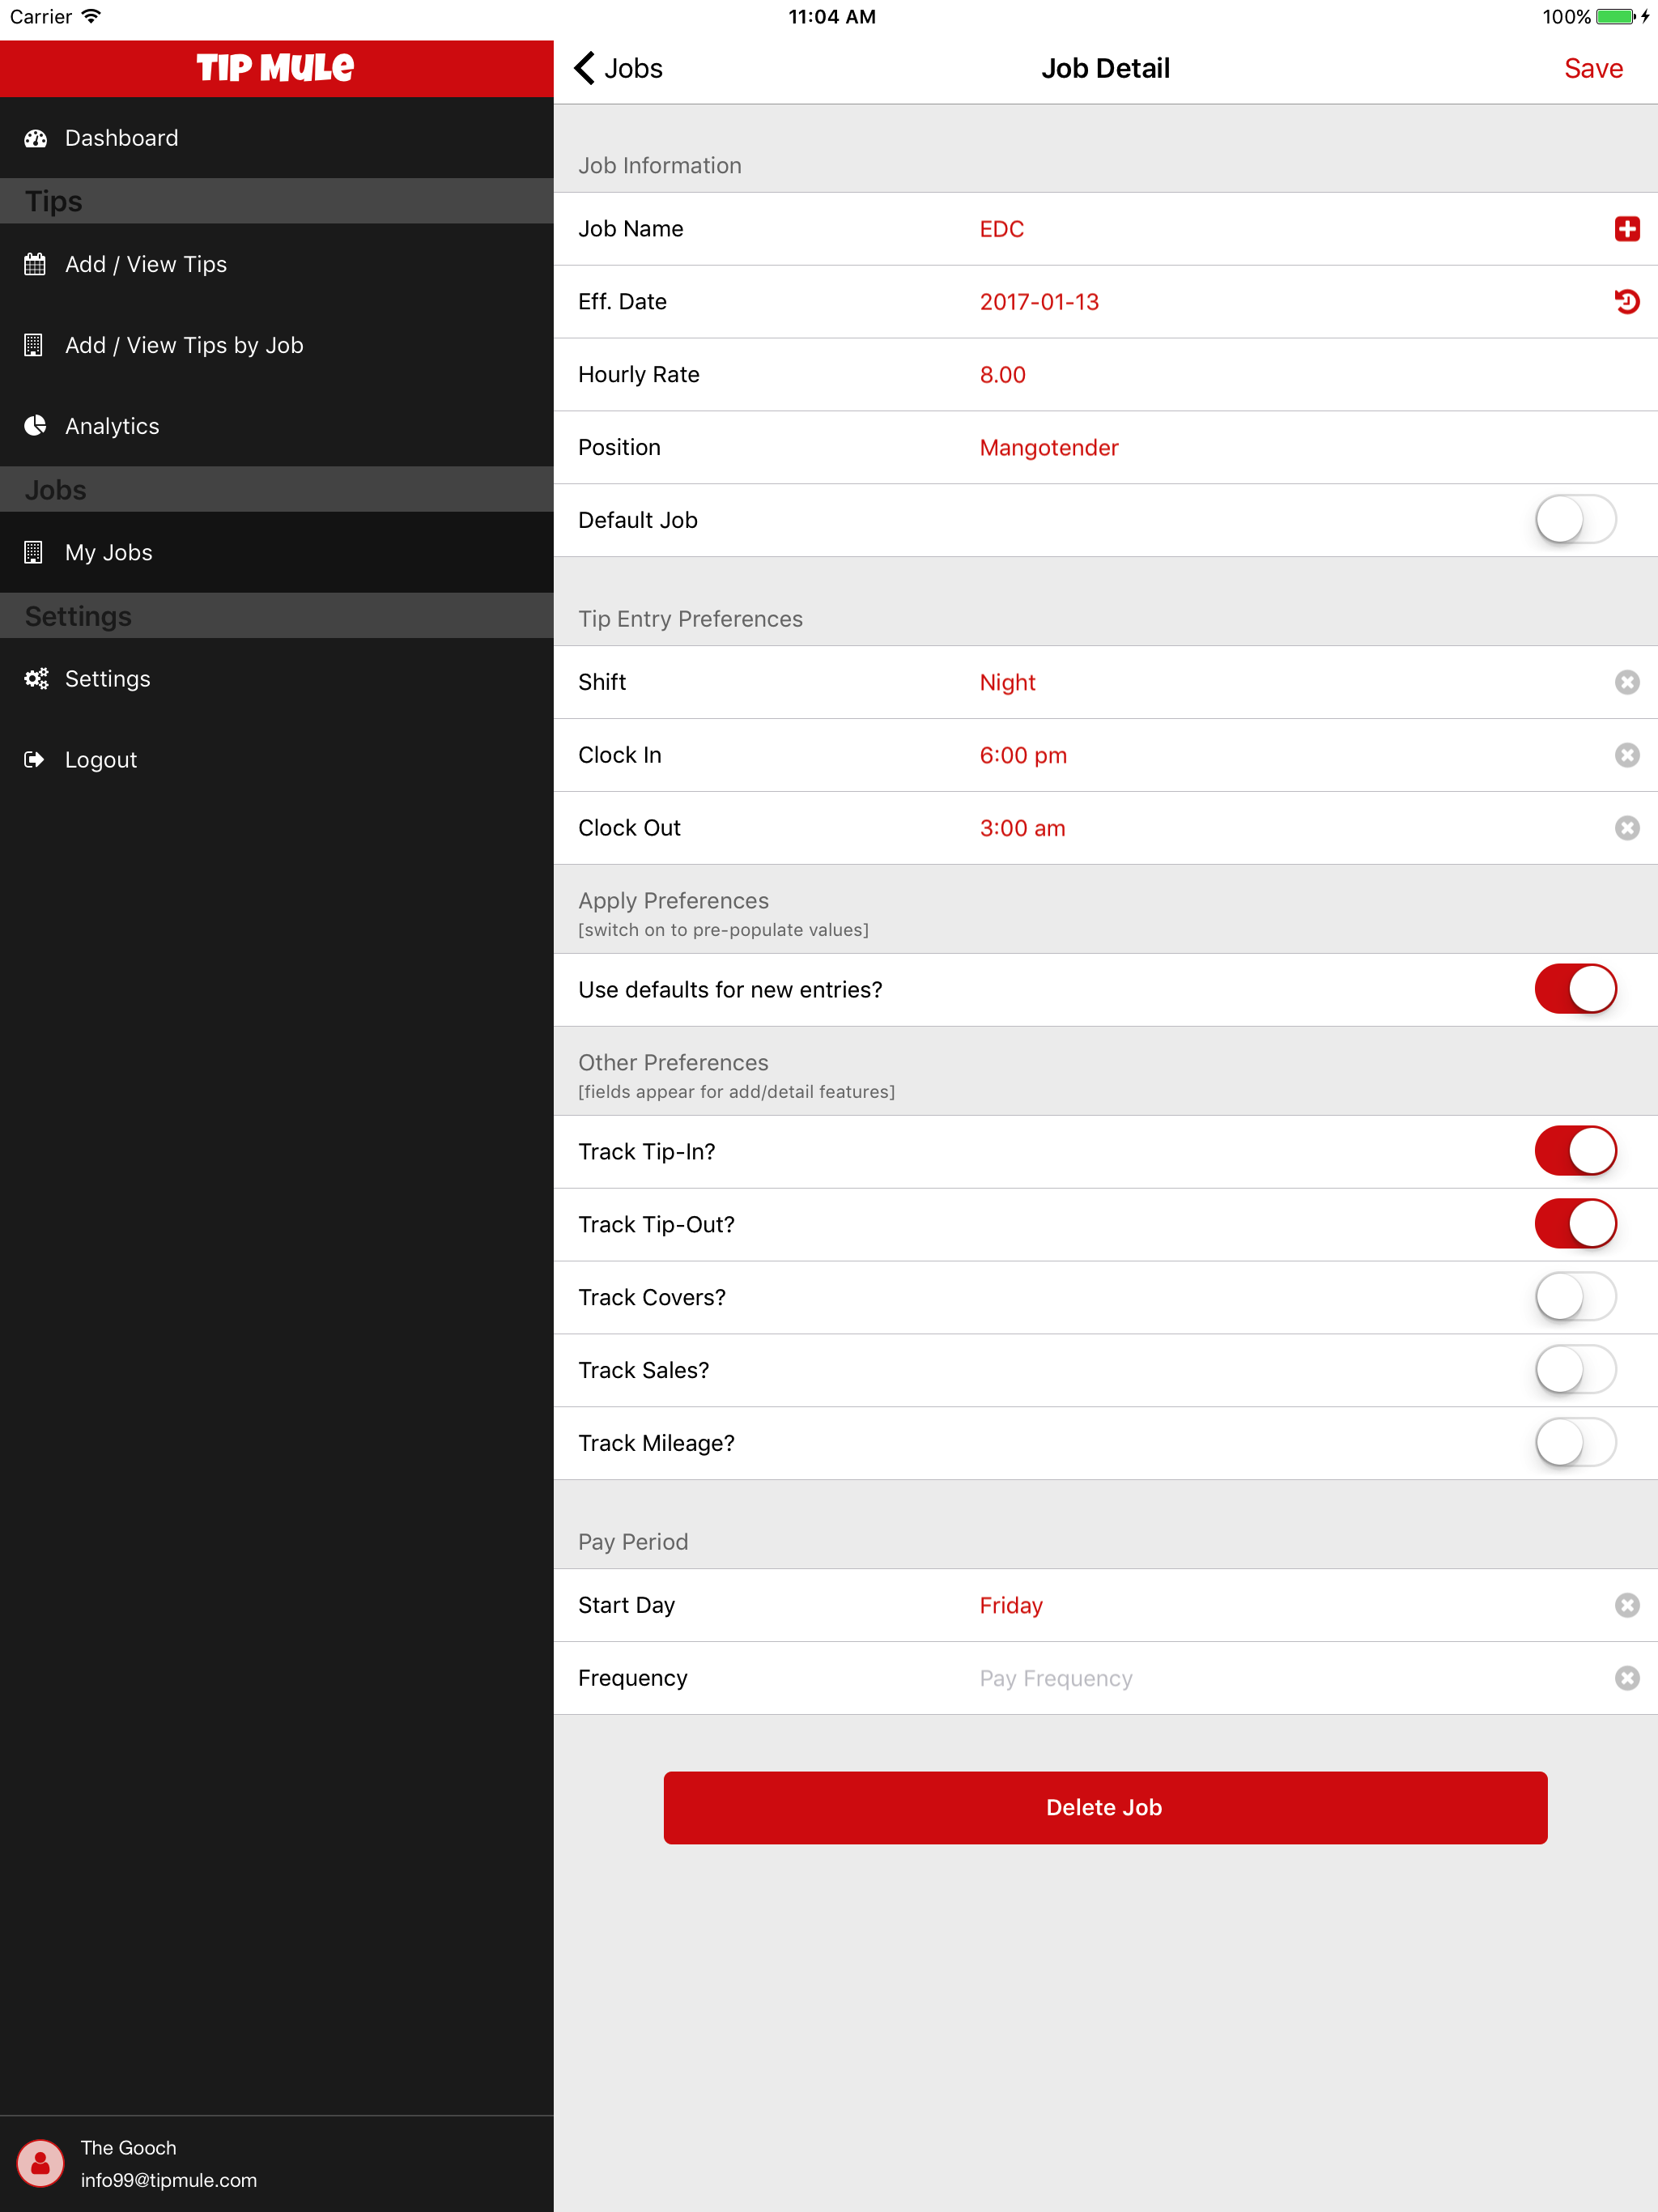This screenshot has height=2212, width=1658.
Task: Click The Gooch profile name
Action: pos(128,2147)
